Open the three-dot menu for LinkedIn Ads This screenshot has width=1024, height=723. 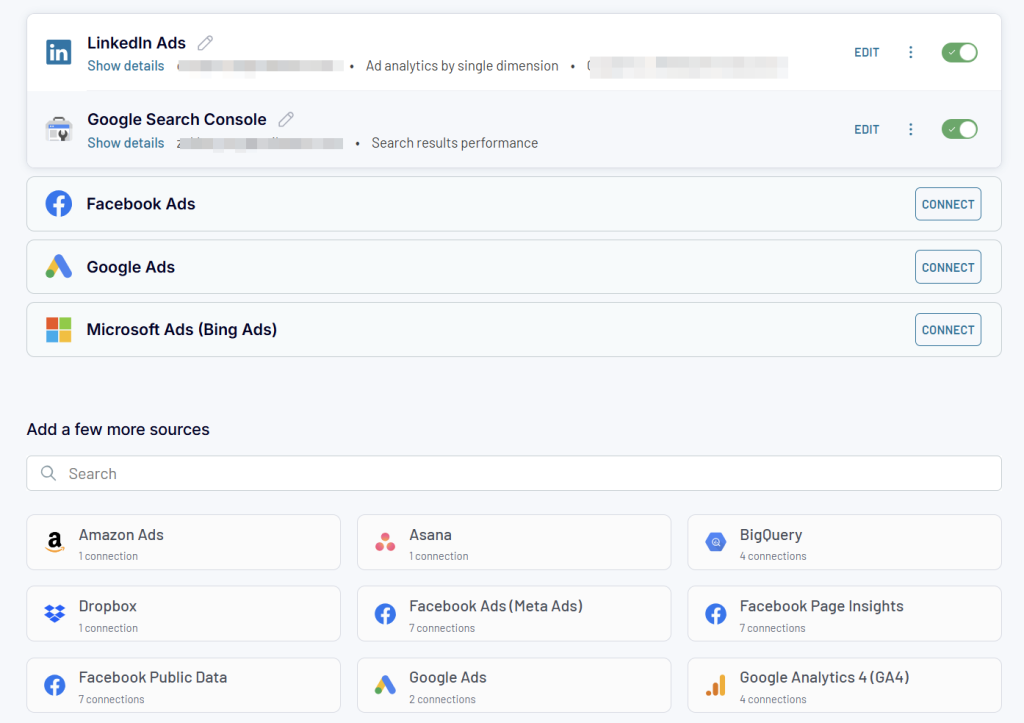tap(910, 52)
